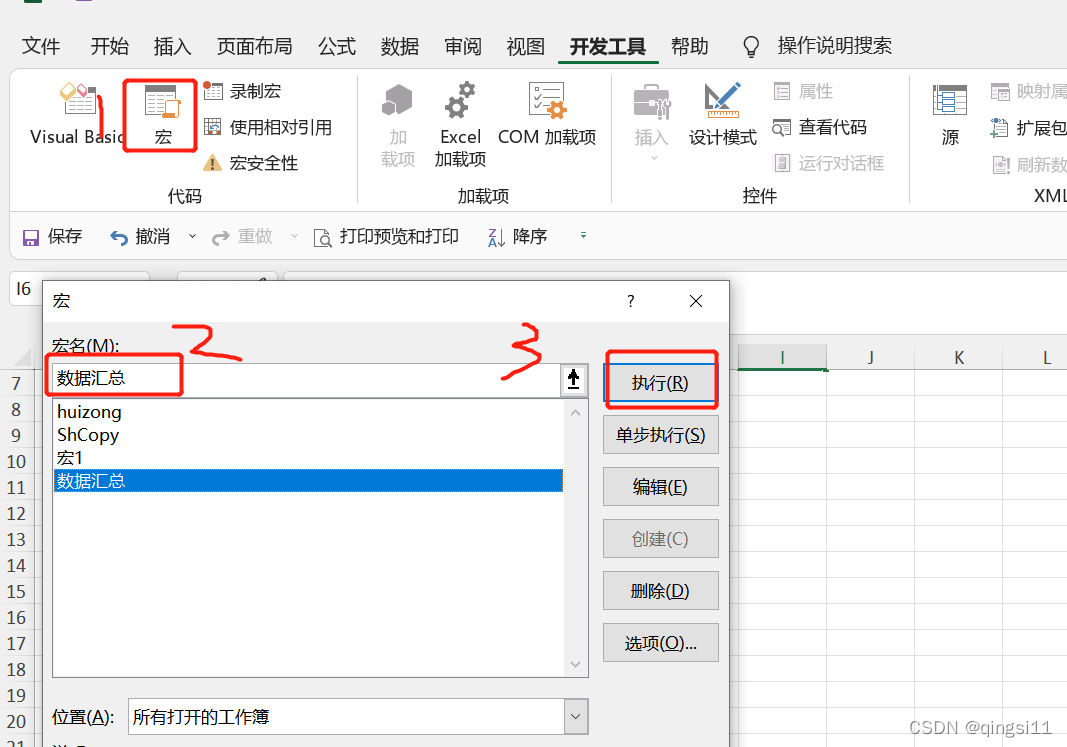The height and width of the screenshot is (747, 1067).
Task: Open the 宏 macros icon in ribbon
Action: pyautogui.click(x=162, y=101)
